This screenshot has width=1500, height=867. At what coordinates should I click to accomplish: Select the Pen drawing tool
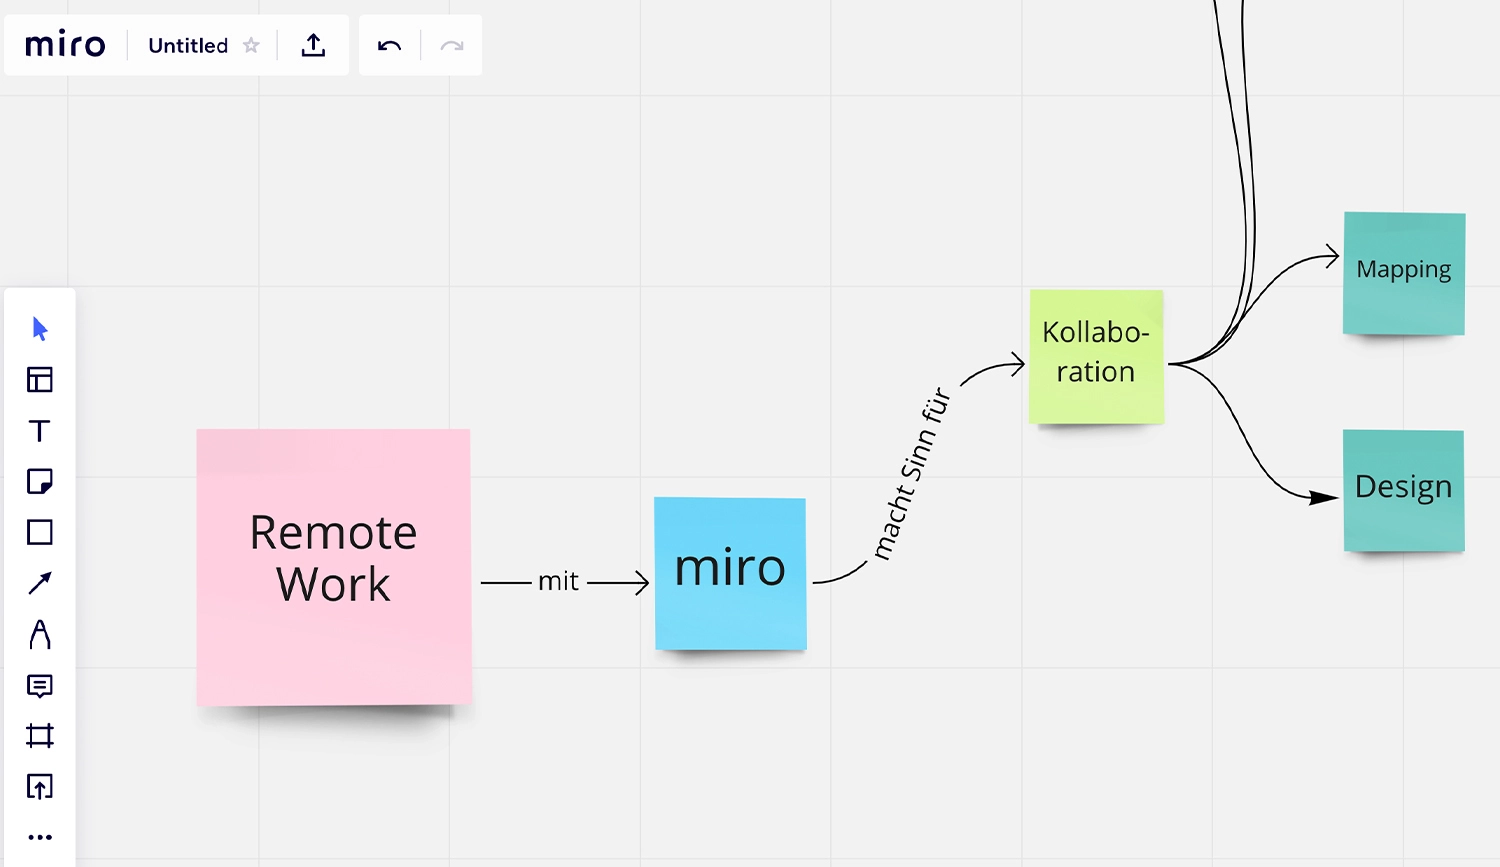coord(40,634)
